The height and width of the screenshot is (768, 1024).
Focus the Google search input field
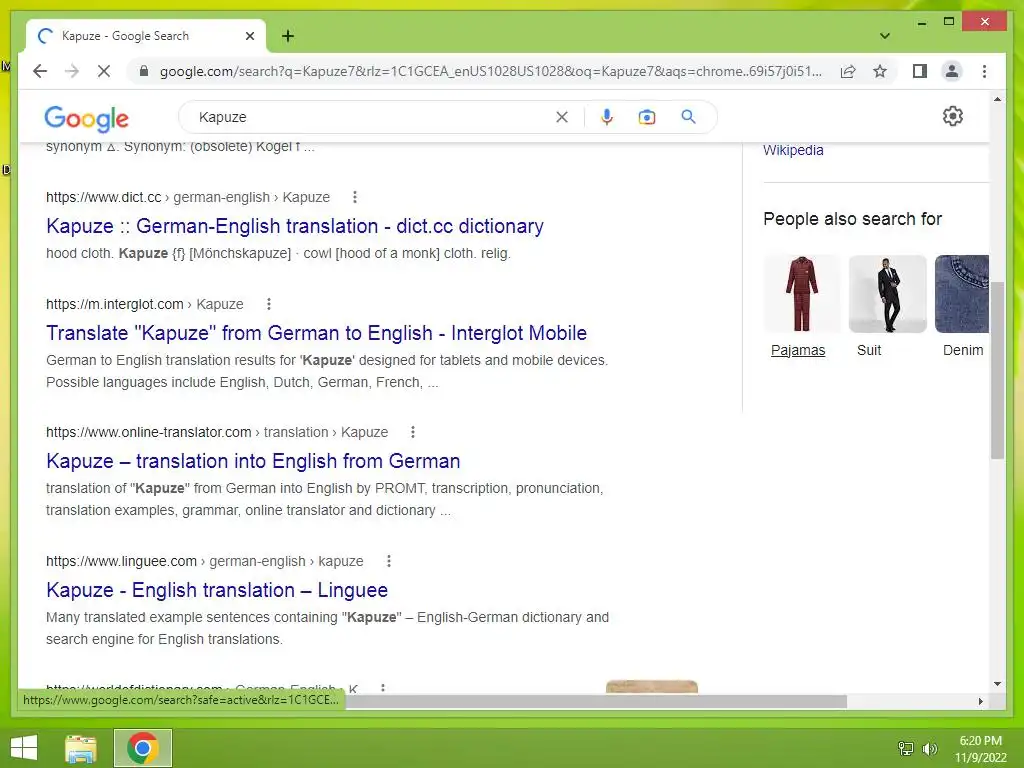372,117
